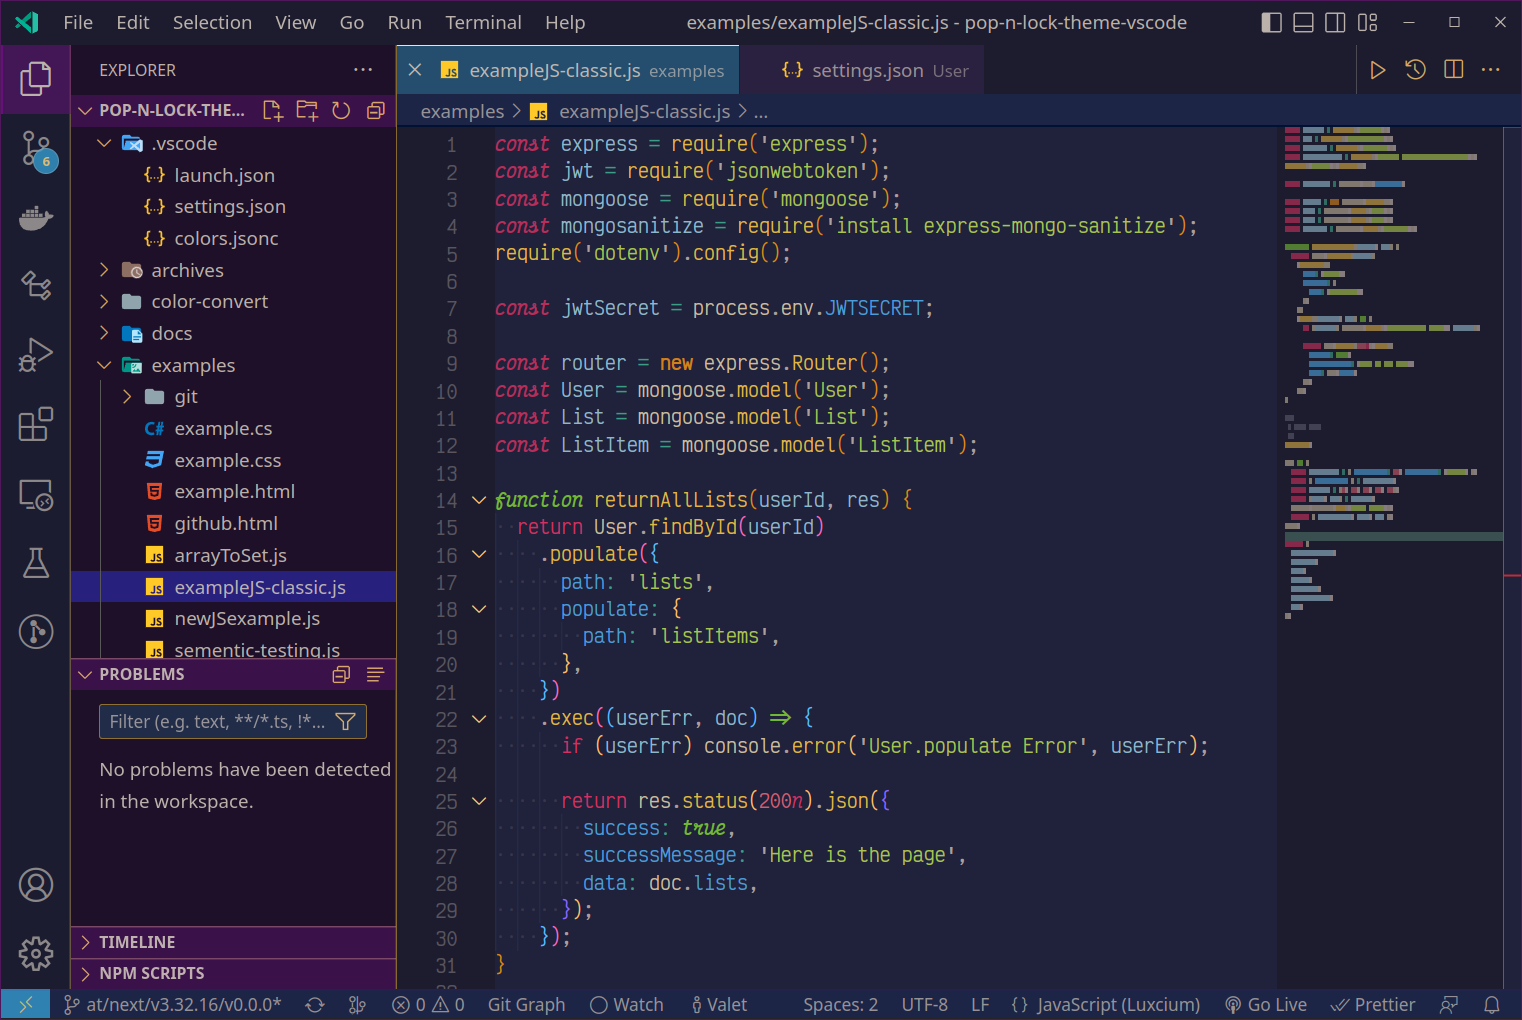Open errors and warnings count

[428, 1005]
